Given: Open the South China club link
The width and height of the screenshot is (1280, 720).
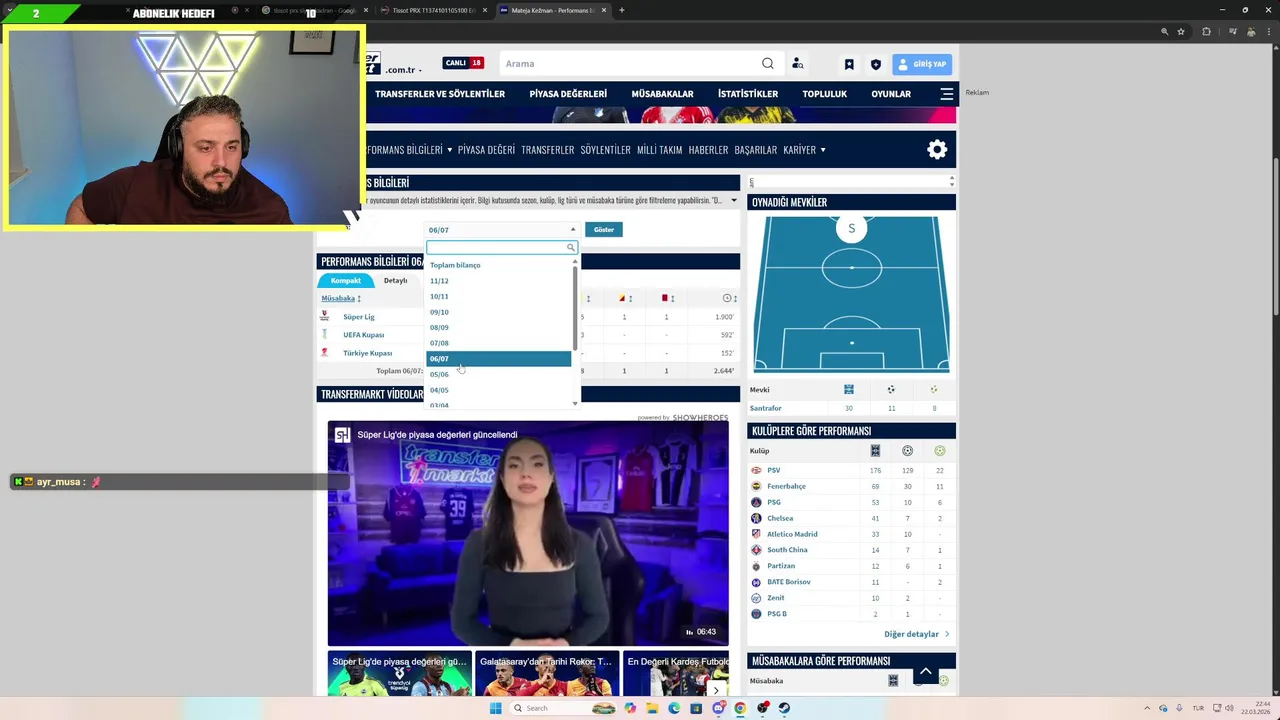Looking at the screenshot, I should point(787,550).
